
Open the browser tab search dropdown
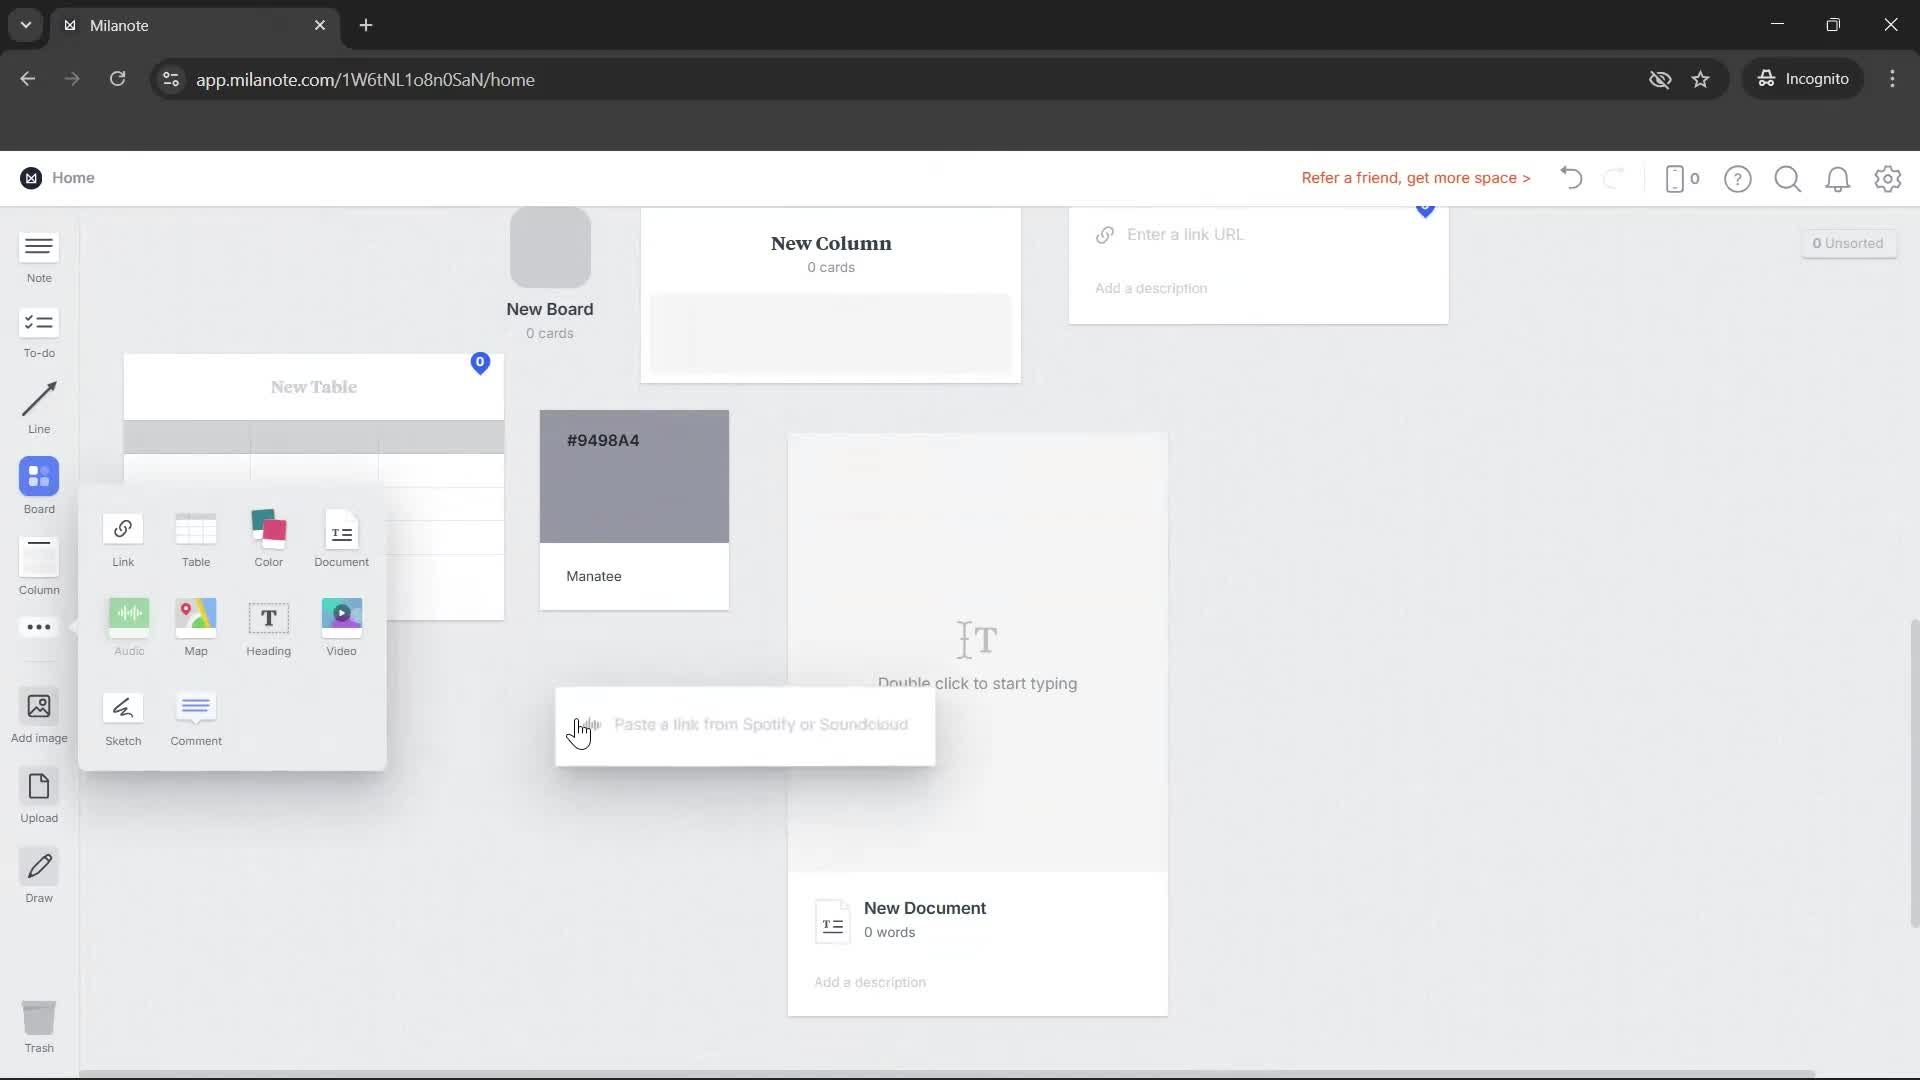[25, 25]
